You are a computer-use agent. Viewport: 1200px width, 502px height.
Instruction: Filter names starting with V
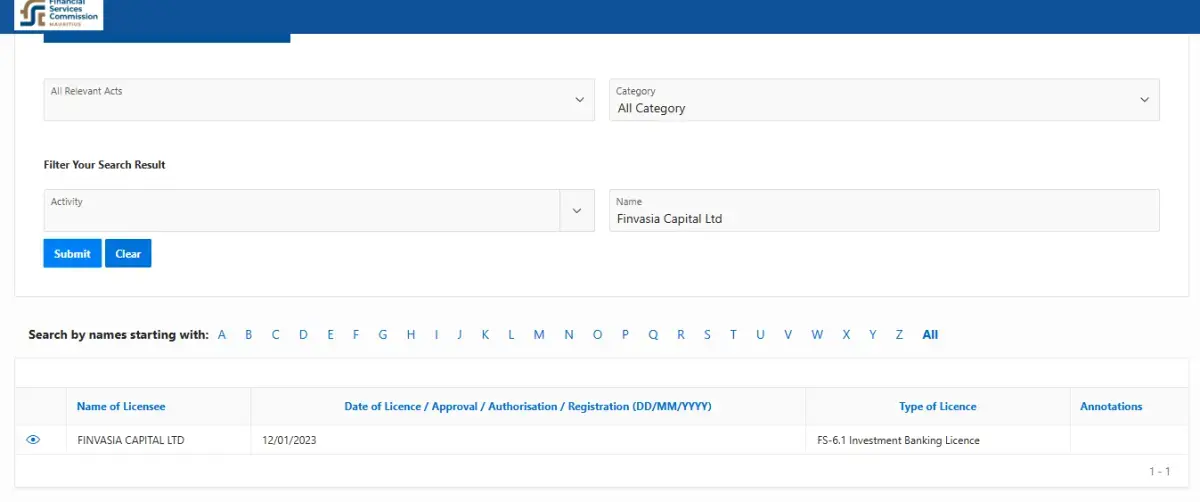788,335
